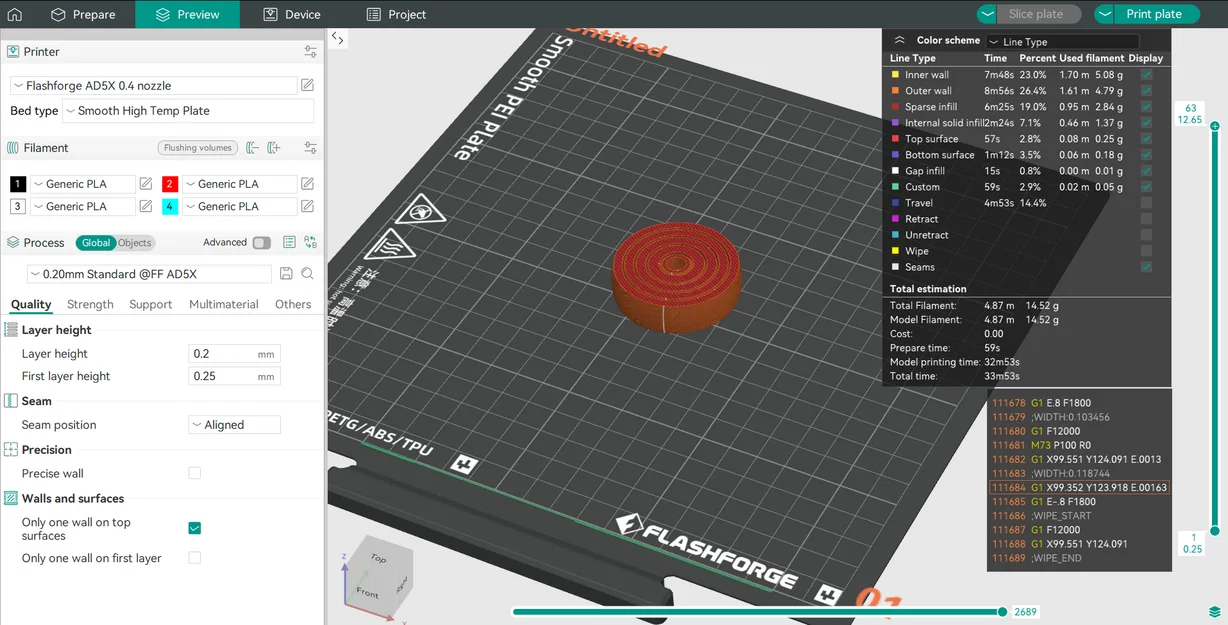Remove a filament slot icon
The height and width of the screenshot is (625, 1228).
(252, 147)
